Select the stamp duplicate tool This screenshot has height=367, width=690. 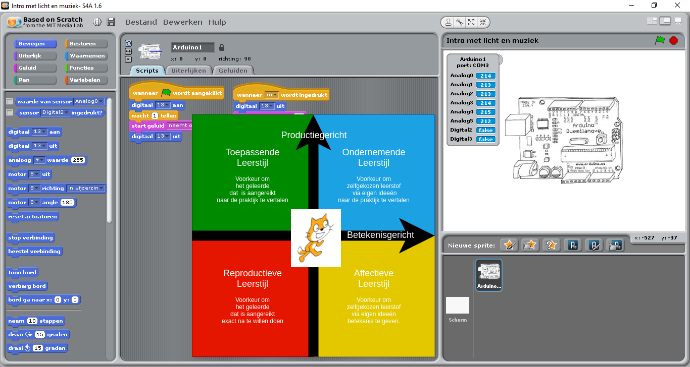point(448,22)
